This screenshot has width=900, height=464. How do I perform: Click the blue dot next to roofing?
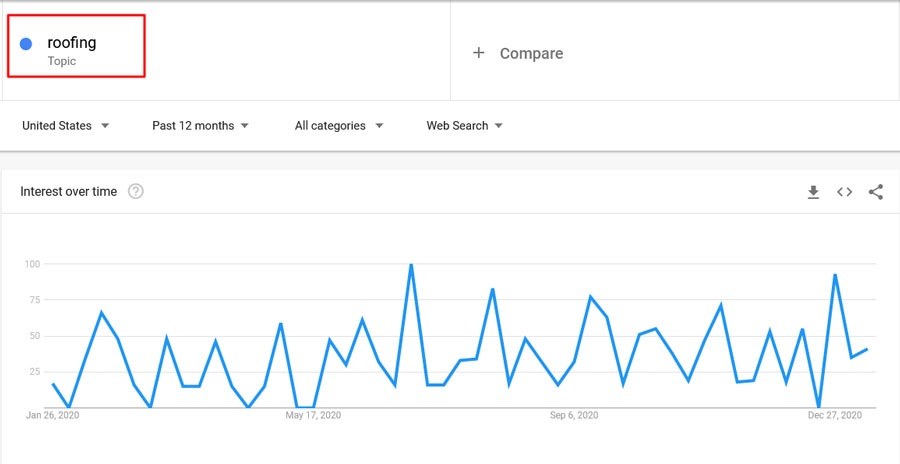tap(26, 43)
